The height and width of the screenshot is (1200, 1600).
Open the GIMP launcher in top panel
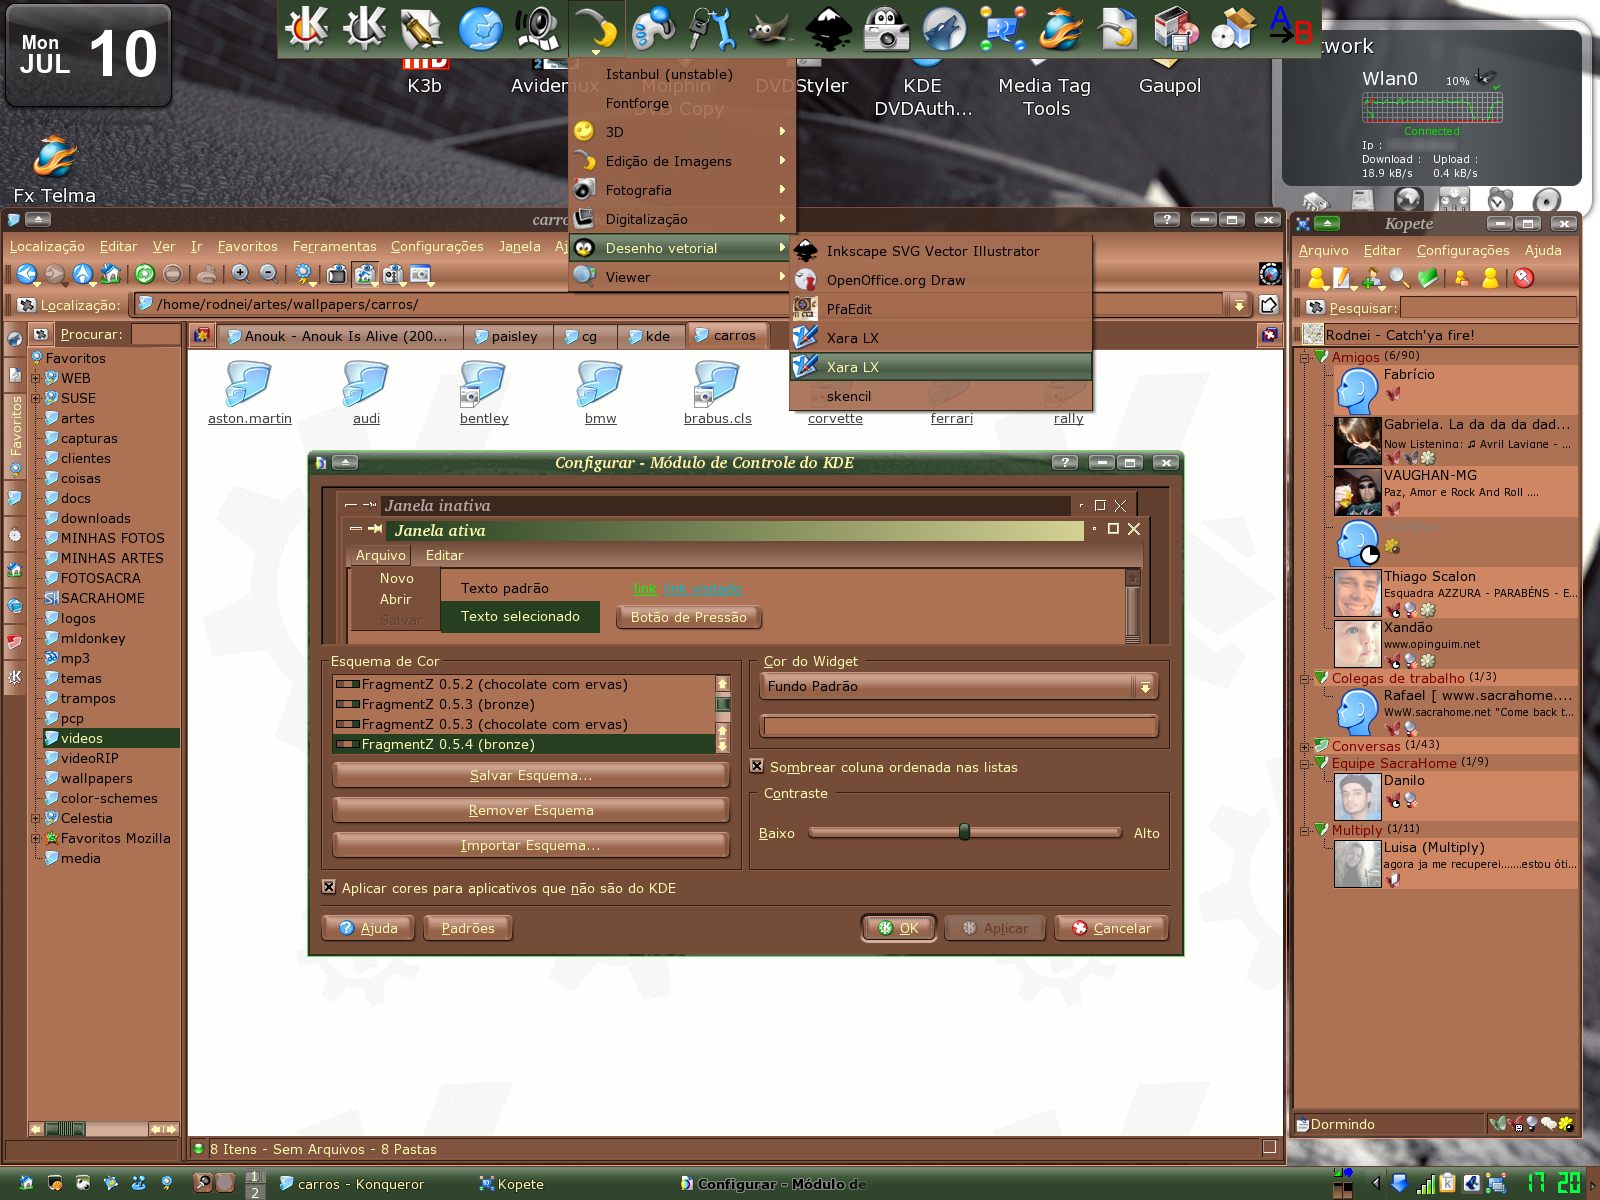(x=768, y=28)
